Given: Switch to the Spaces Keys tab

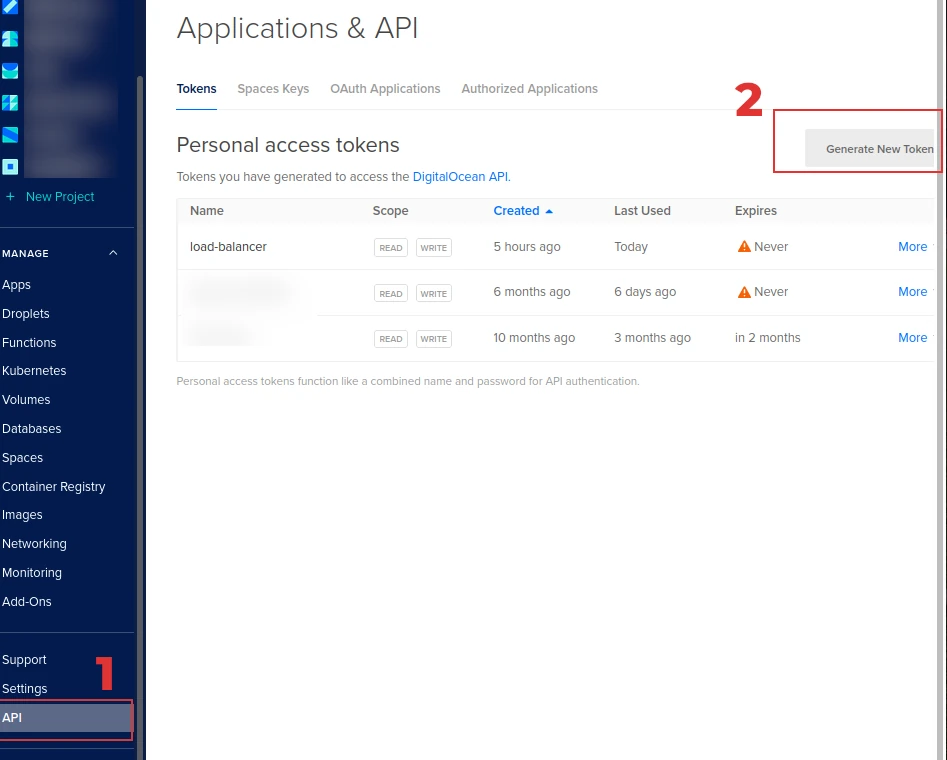Looking at the screenshot, I should click(x=273, y=89).
